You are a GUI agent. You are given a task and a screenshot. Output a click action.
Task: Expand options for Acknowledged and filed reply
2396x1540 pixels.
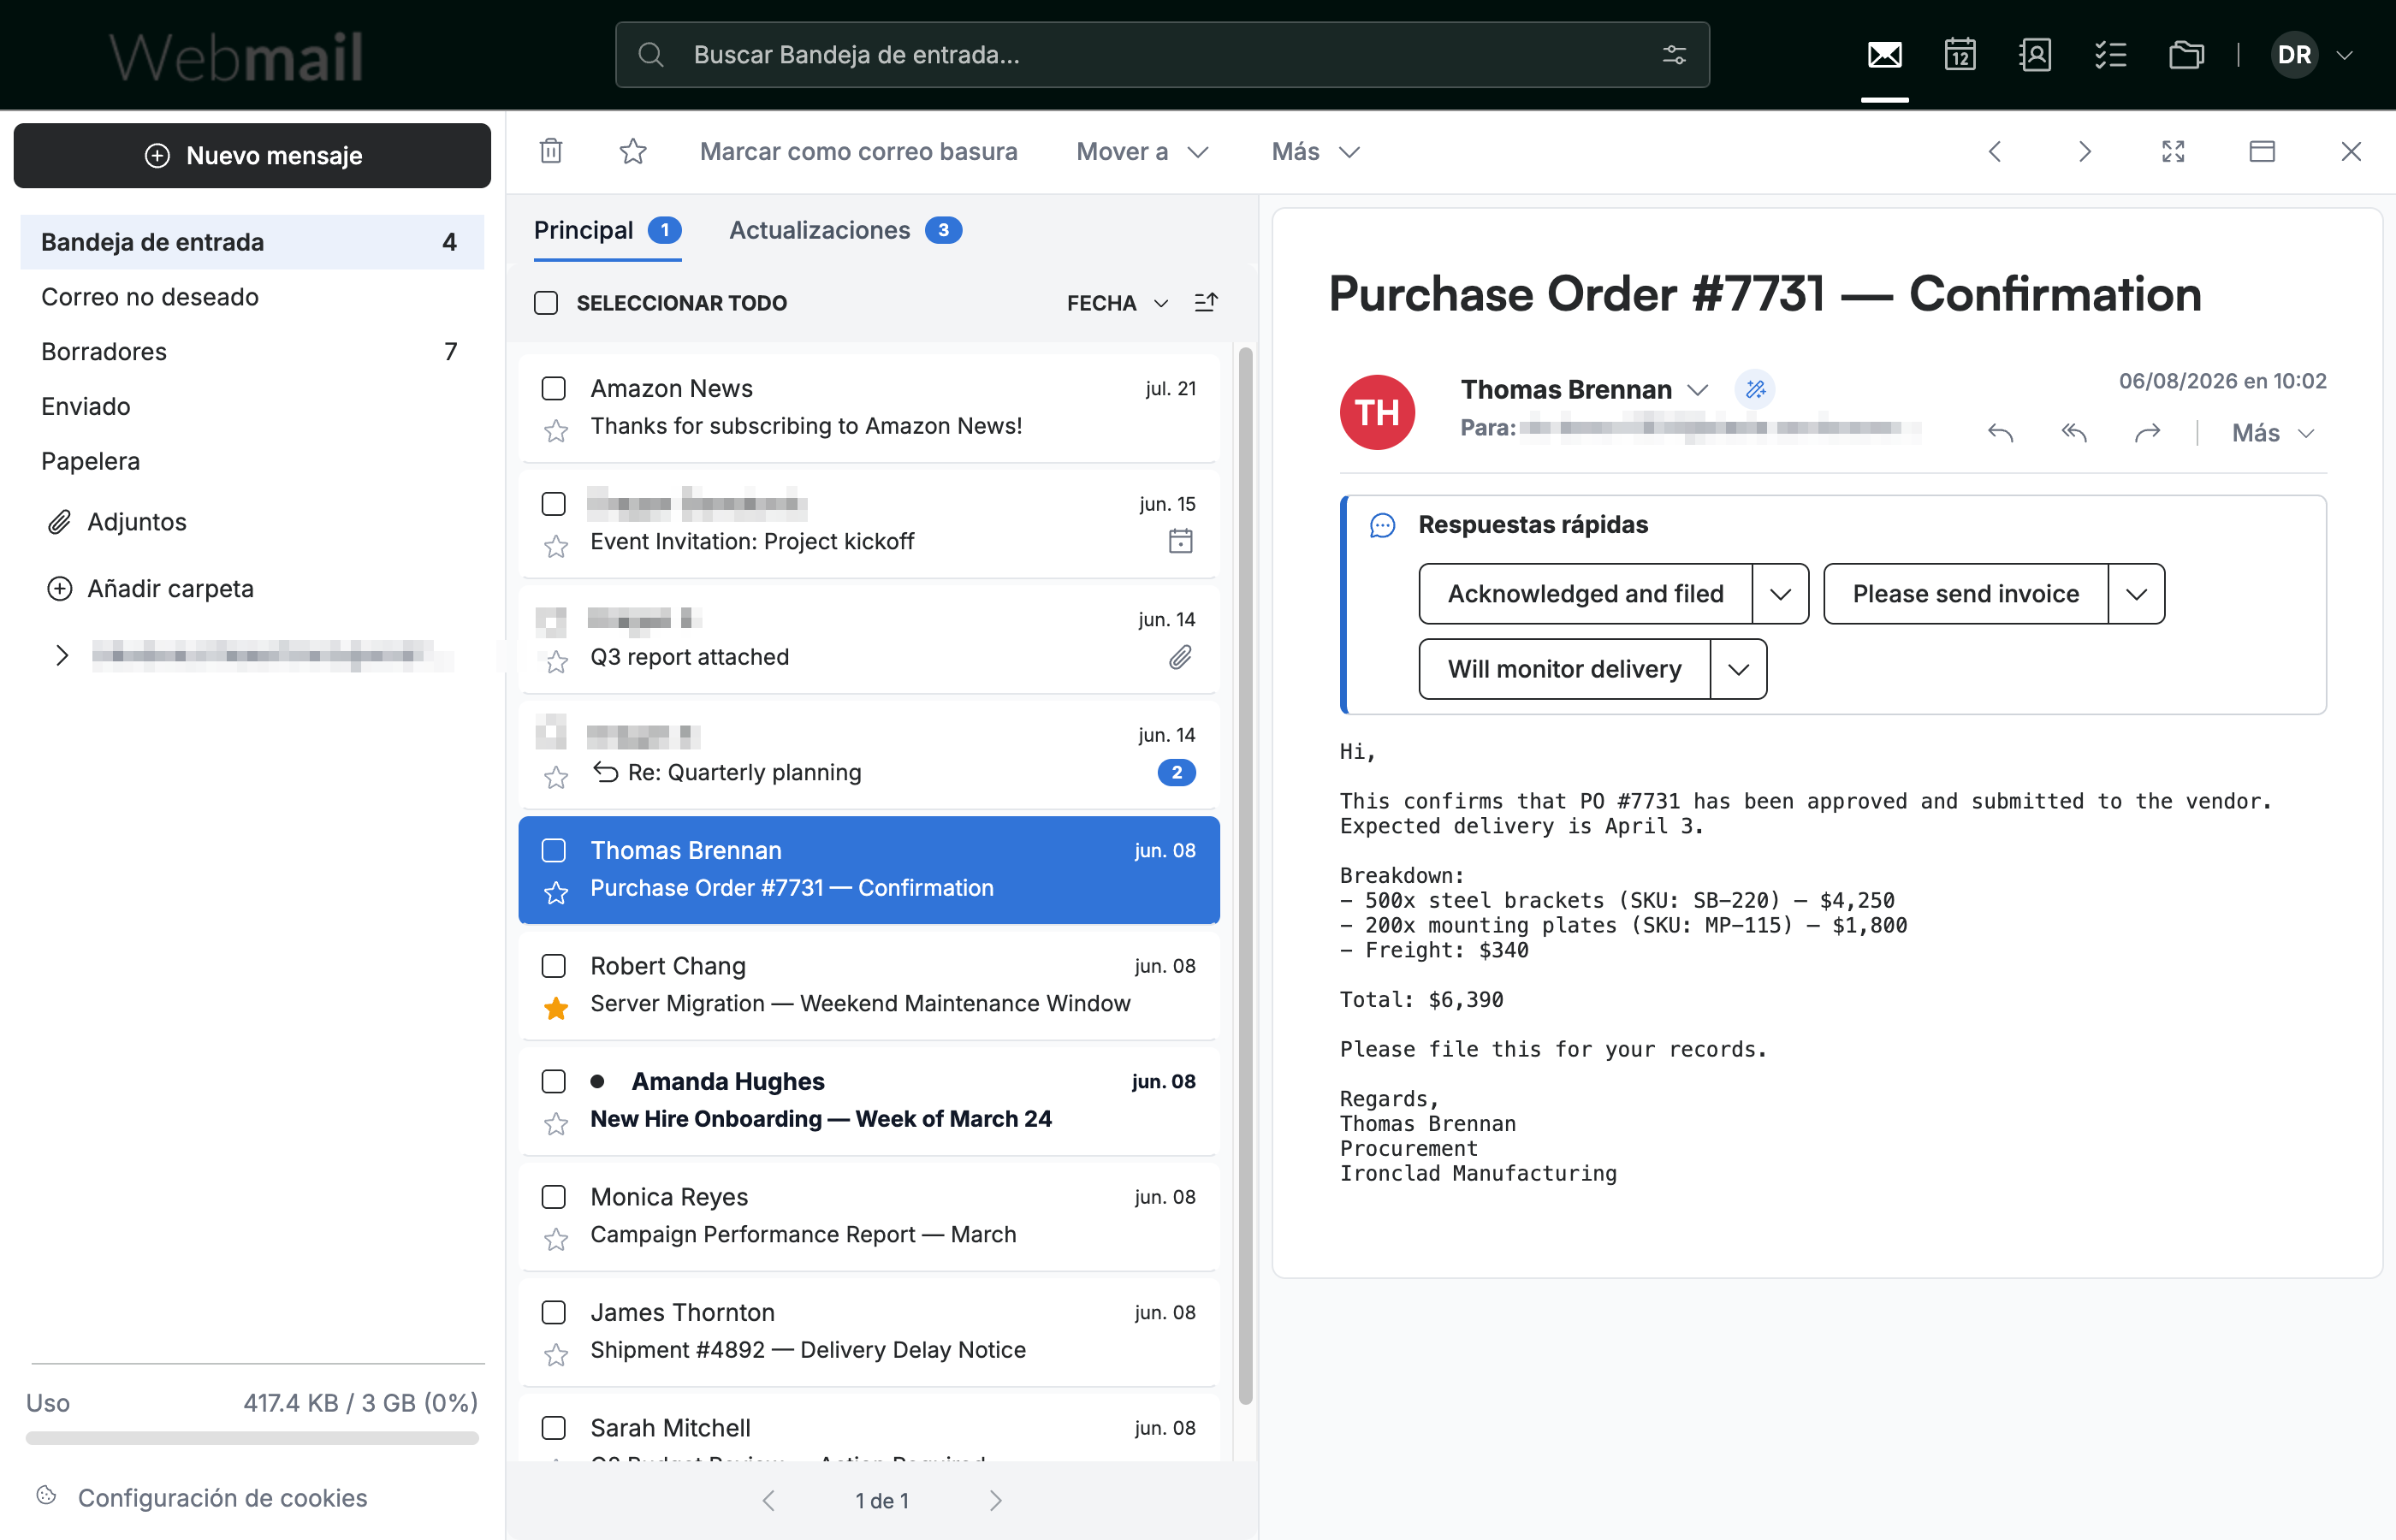point(1780,594)
